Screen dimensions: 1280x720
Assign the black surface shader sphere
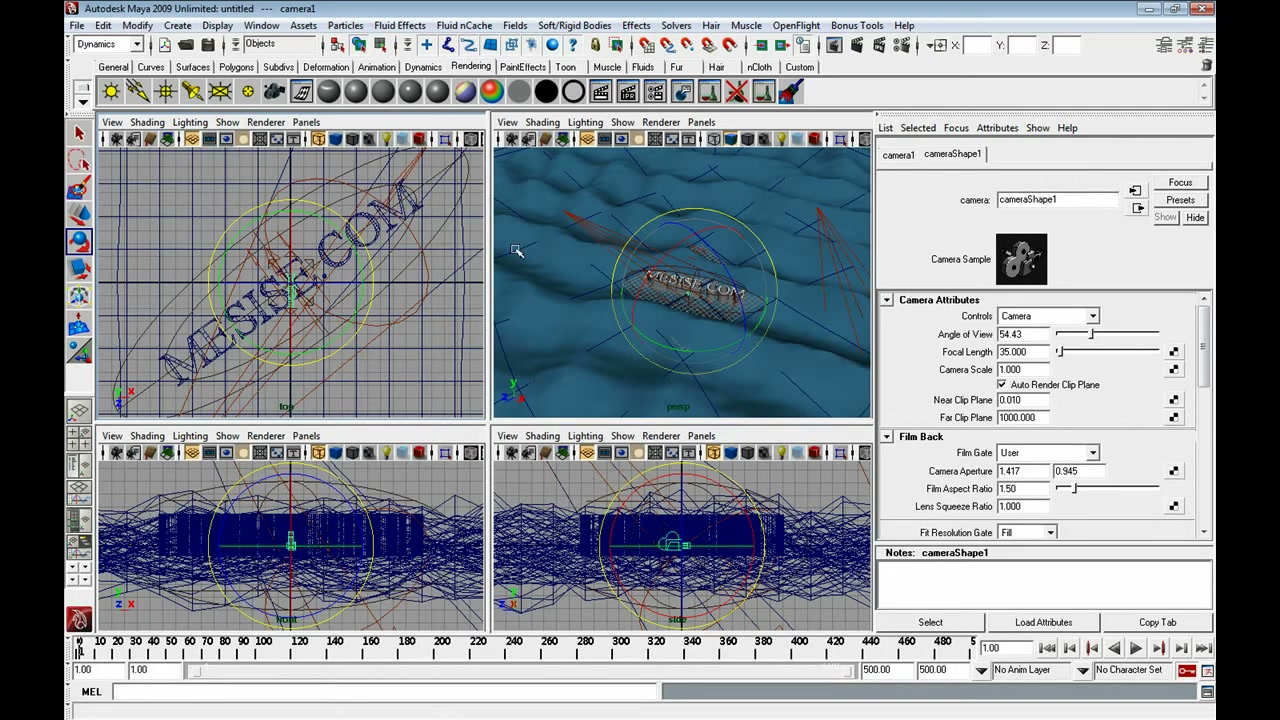point(546,92)
